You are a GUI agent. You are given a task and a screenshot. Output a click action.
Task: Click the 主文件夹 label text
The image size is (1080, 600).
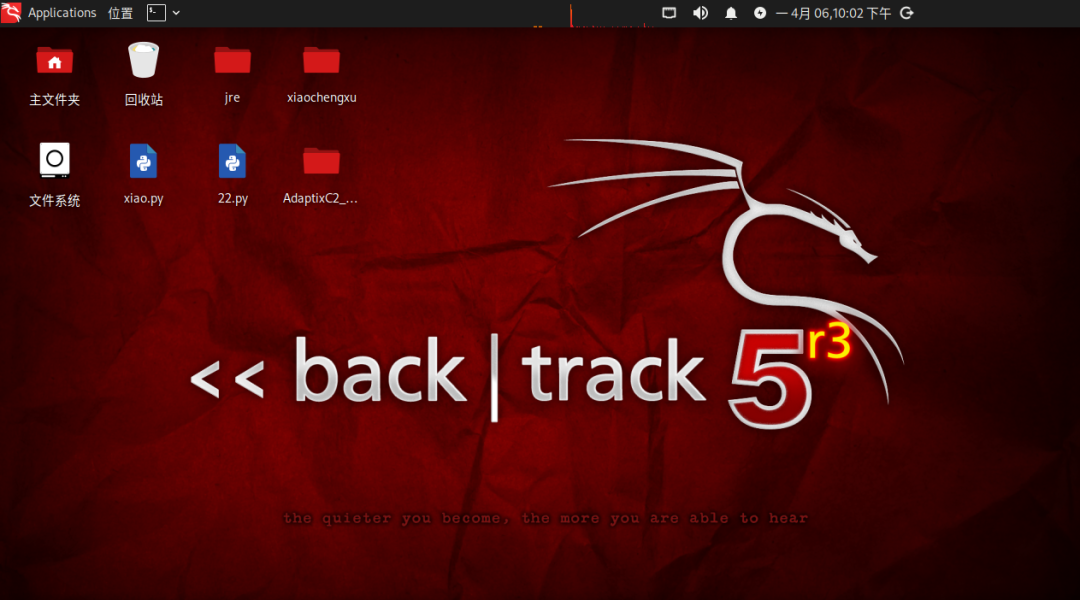(54, 100)
